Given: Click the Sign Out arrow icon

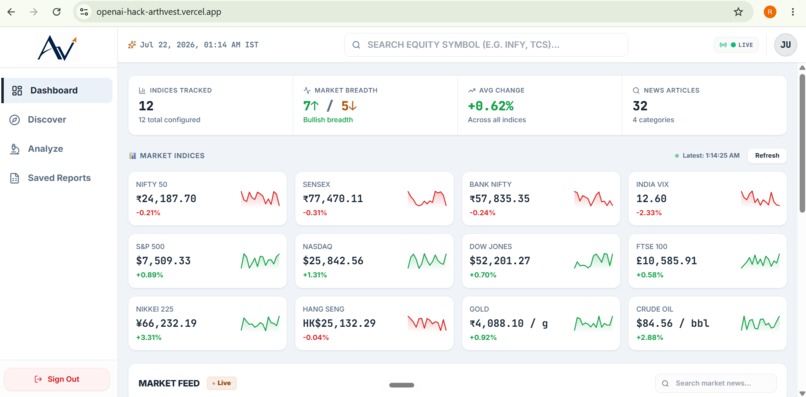Looking at the screenshot, I should point(38,380).
